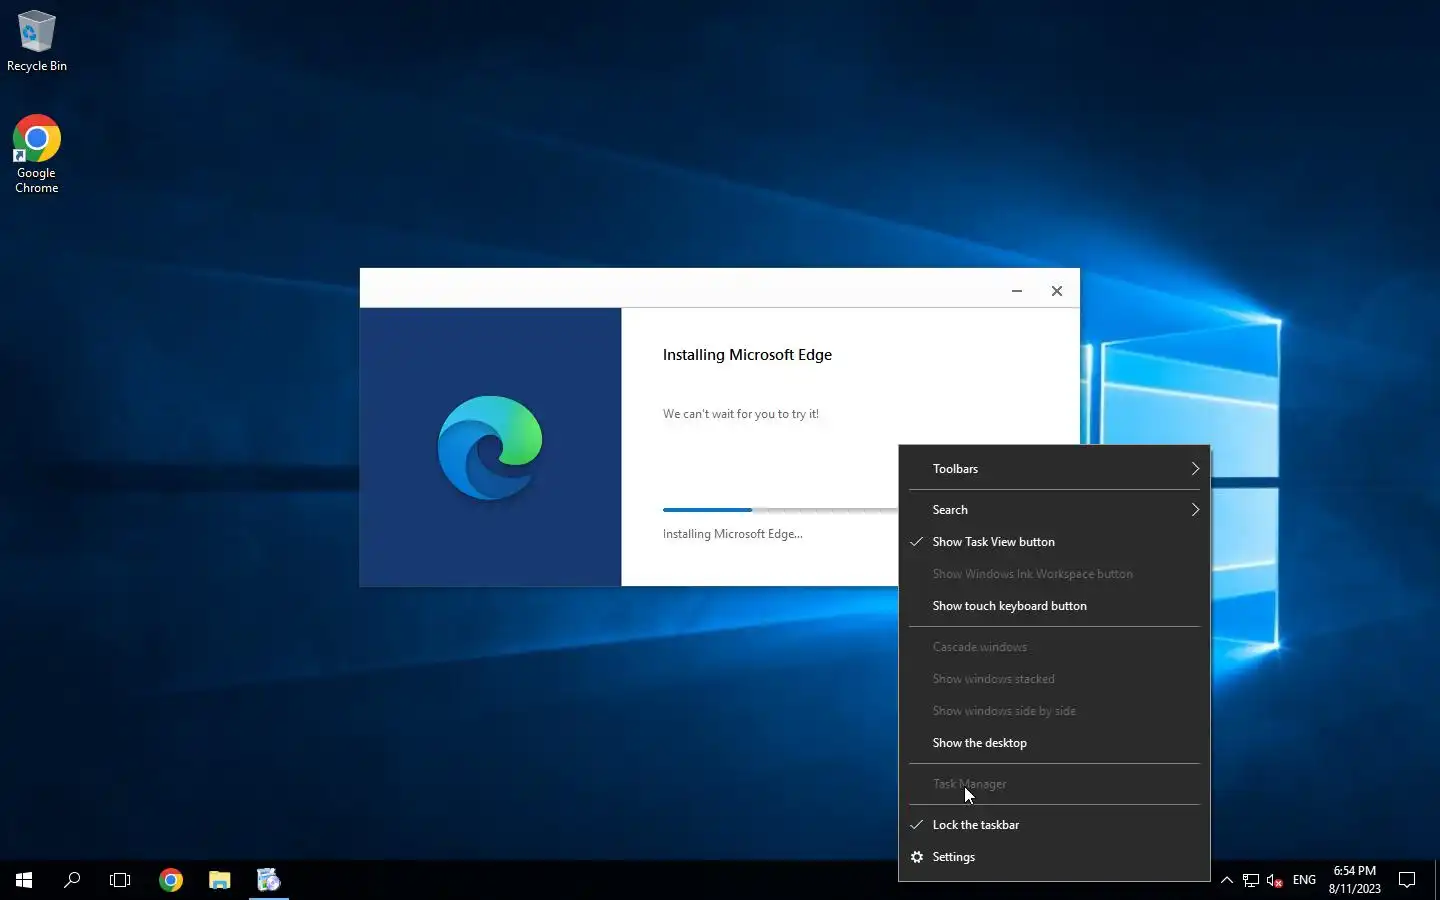
Task: Select the Google Chrome desktop shortcut
Action: pyautogui.click(x=37, y=154)
